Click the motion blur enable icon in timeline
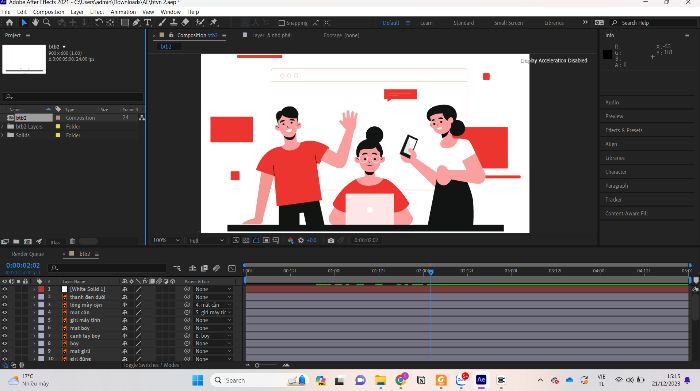 point(217,268)
